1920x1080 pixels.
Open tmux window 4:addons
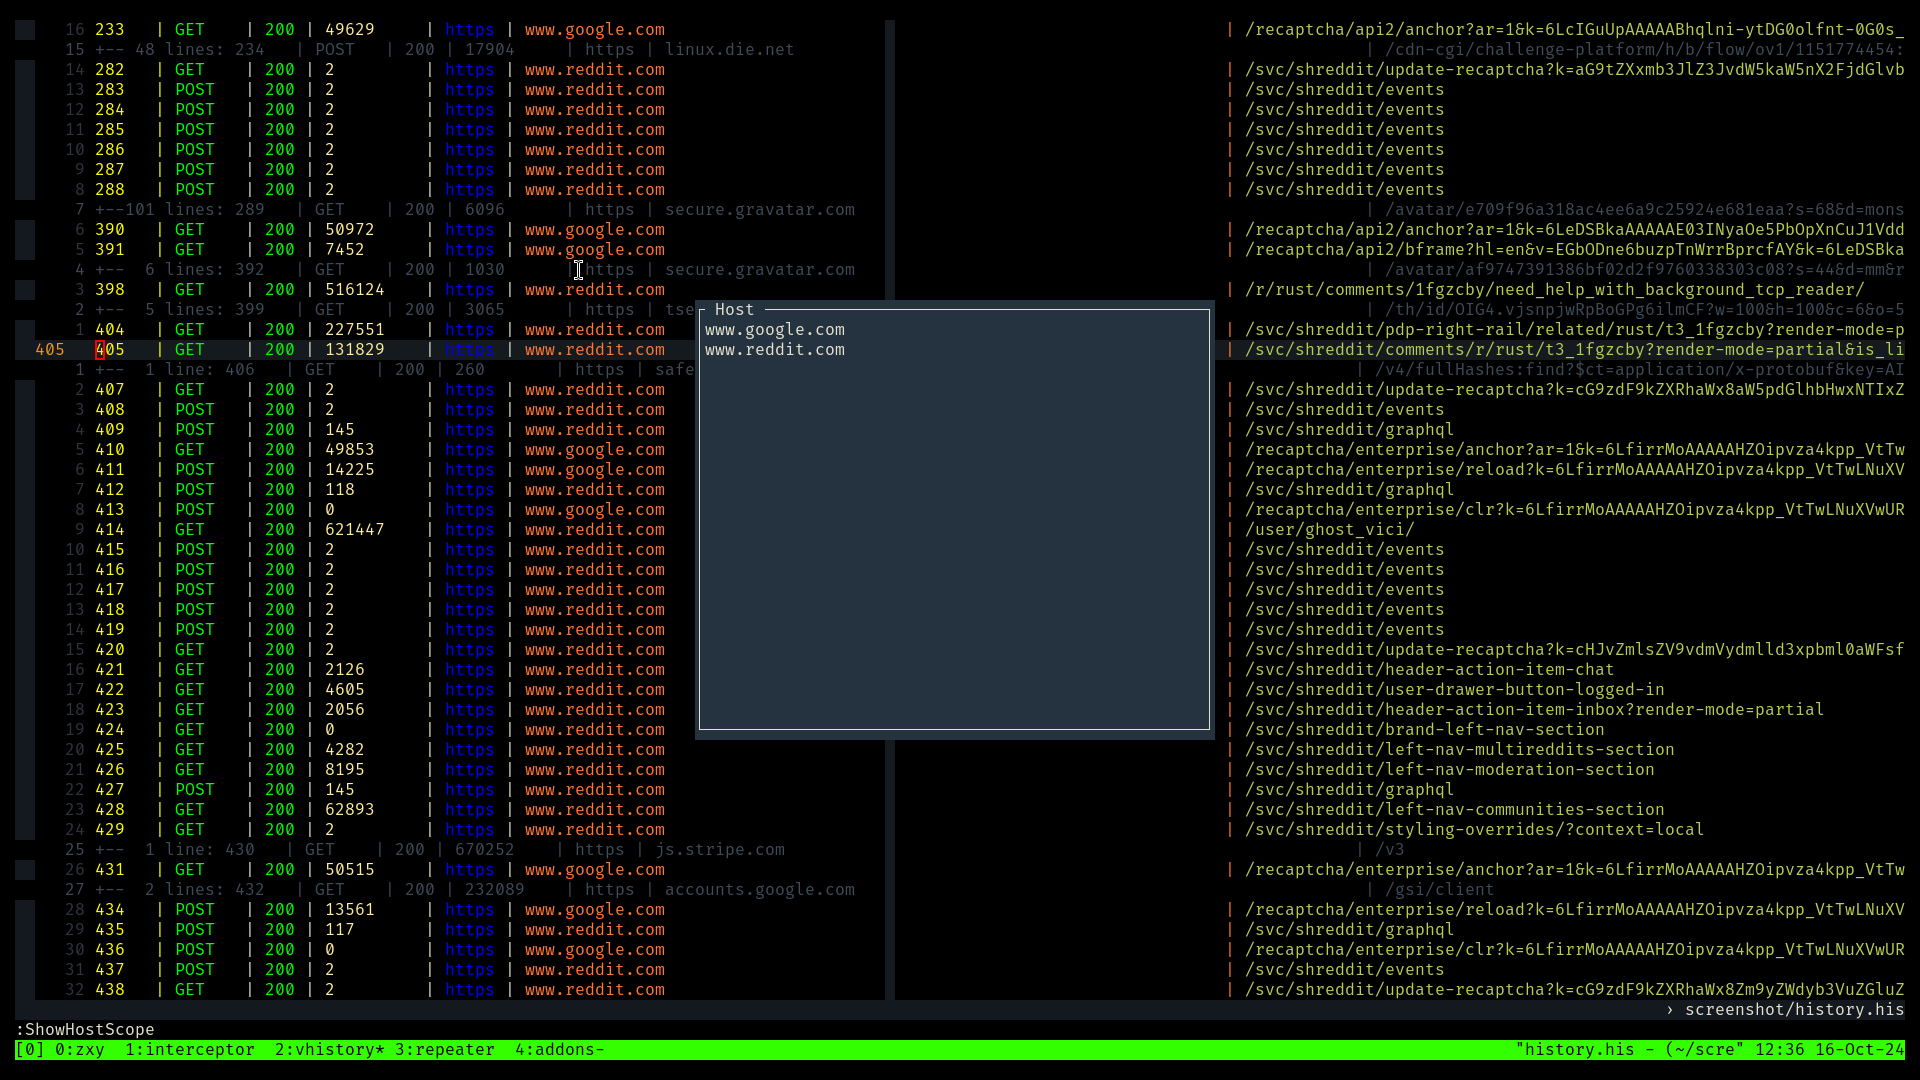[x=559, y=1050]
